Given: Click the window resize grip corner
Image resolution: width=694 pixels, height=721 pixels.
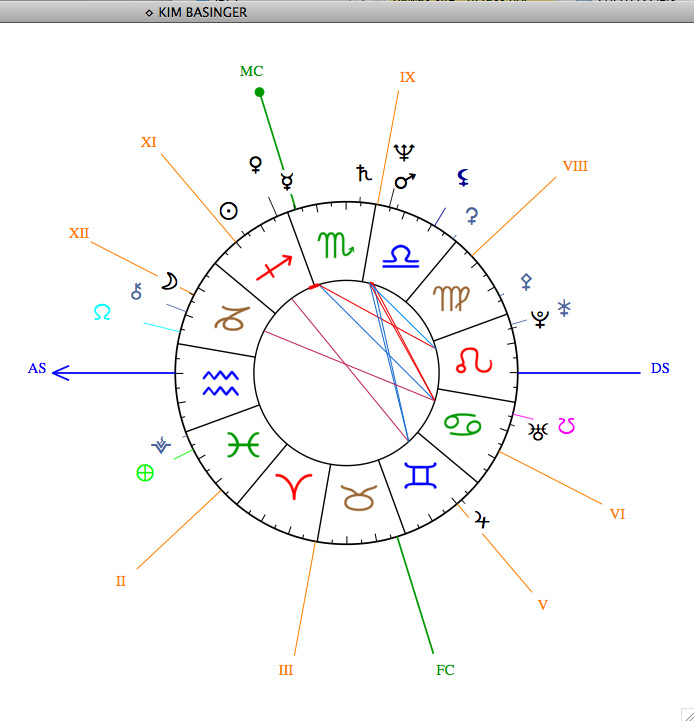Looking at the screenshot, I should click(x=687, y=714).
